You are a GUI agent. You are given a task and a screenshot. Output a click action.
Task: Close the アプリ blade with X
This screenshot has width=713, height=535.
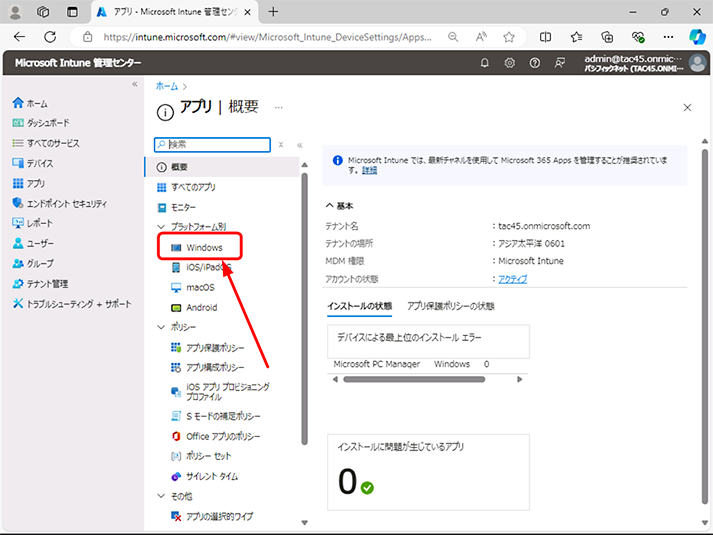tap(687, 108)
